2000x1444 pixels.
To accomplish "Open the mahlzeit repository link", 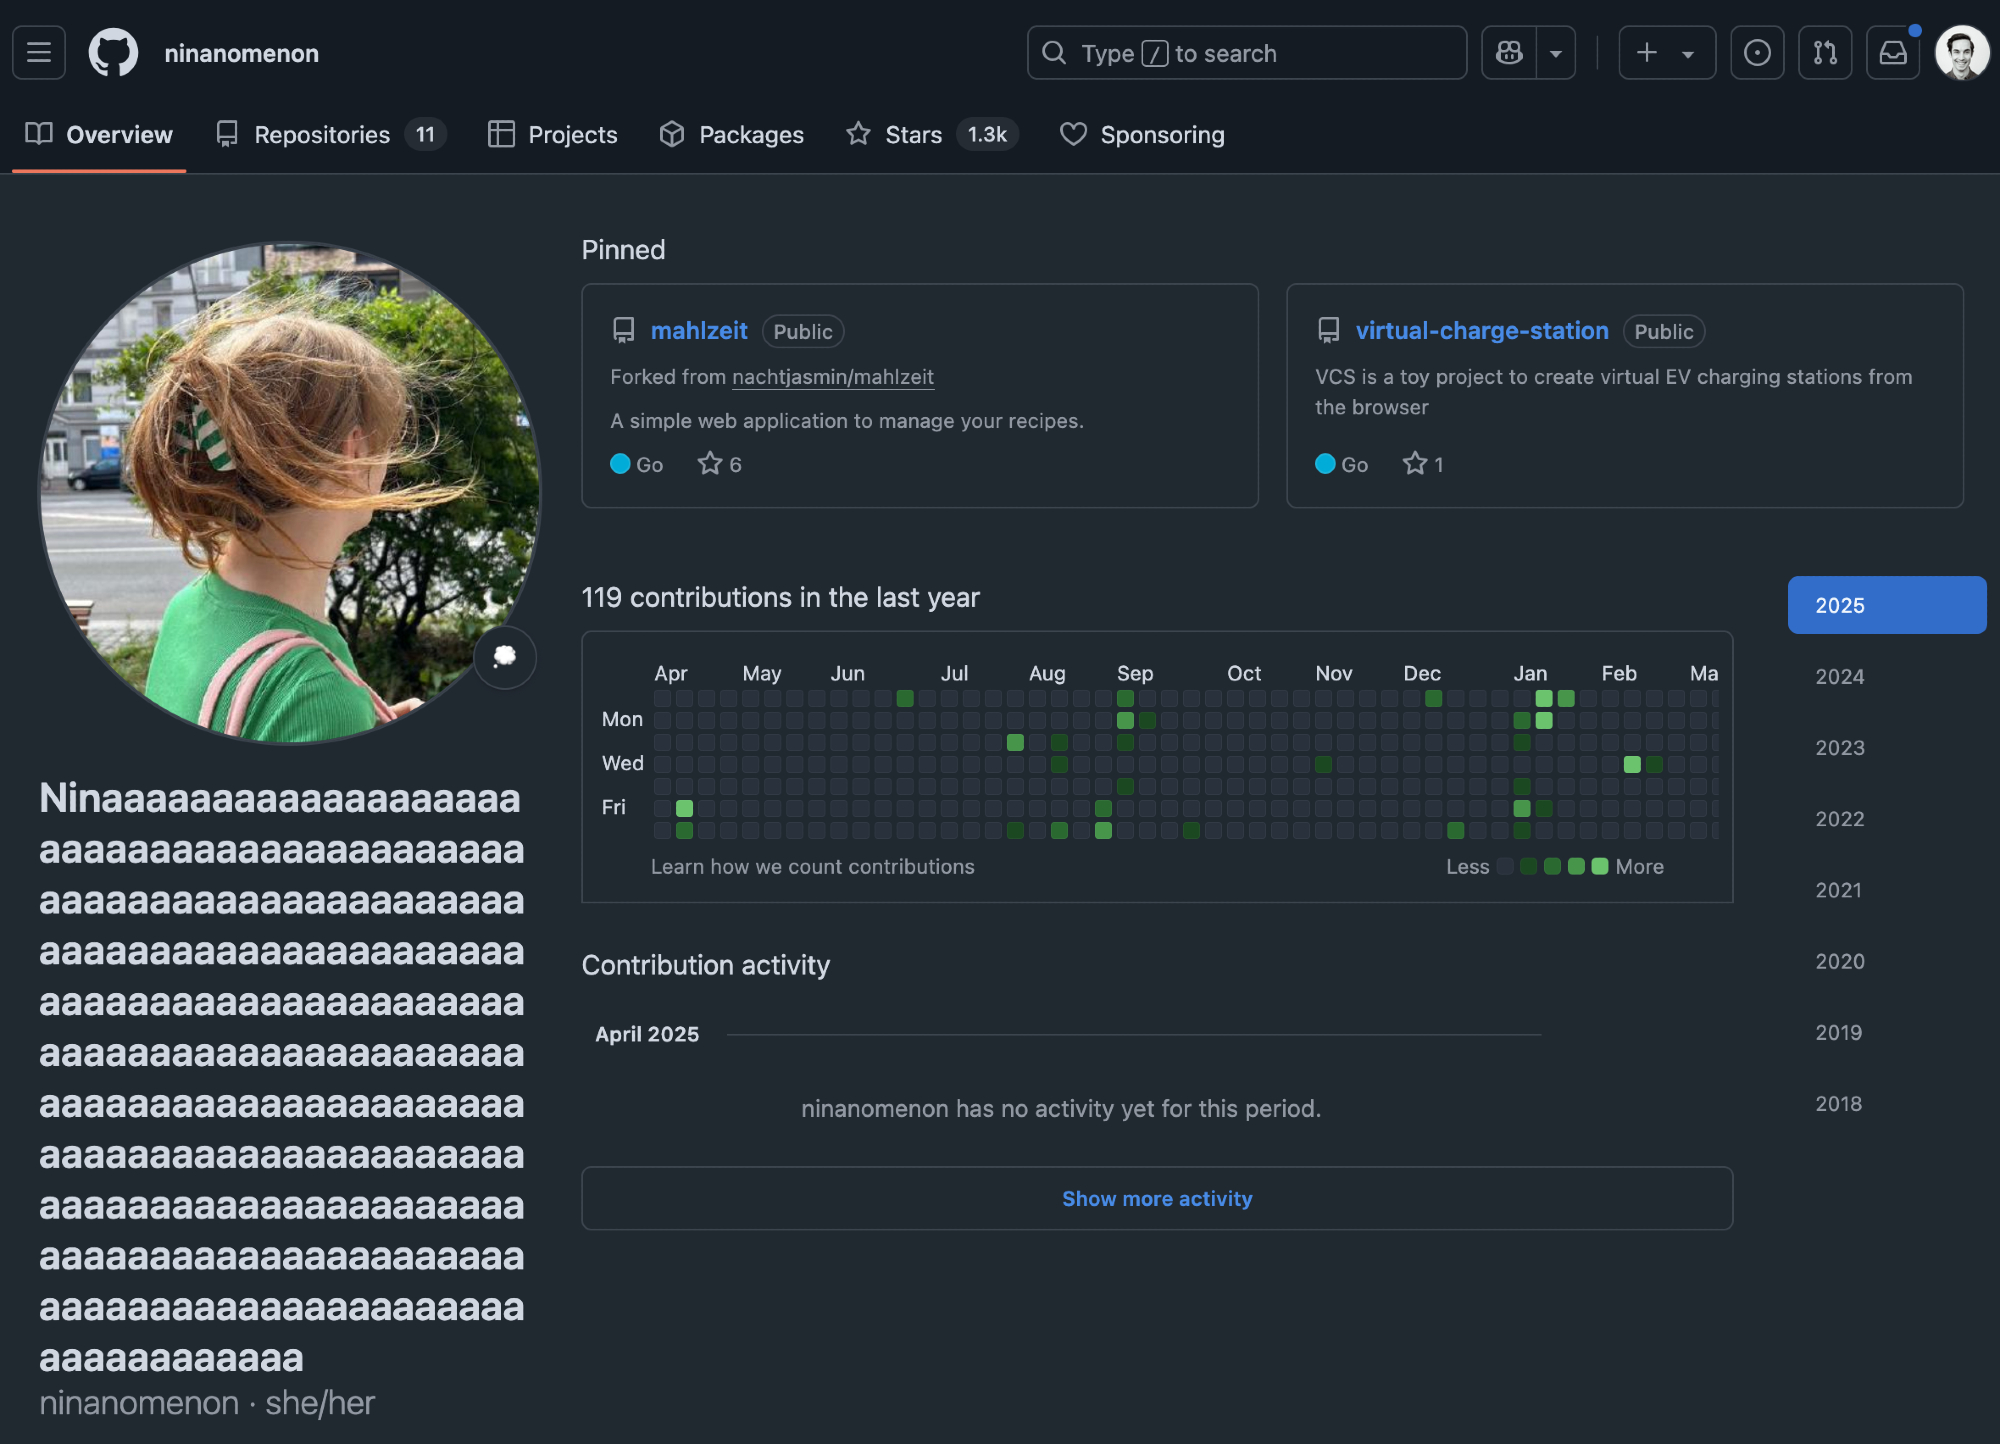I will pyautogui.click(x=698, y=331).
